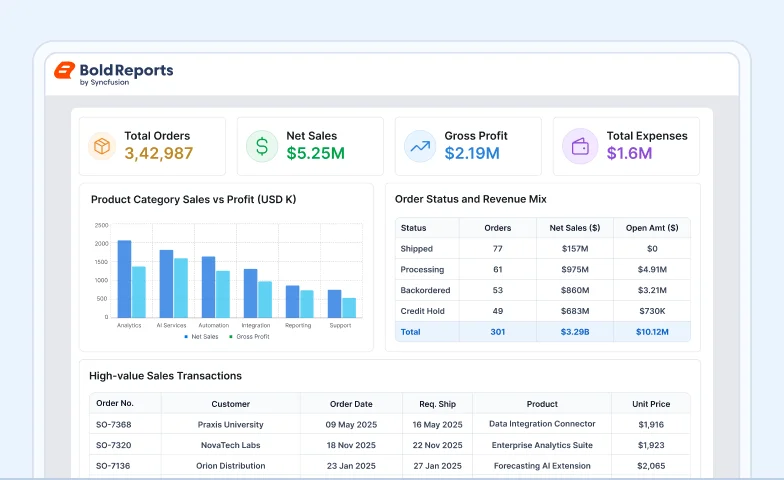Click the Open Amt ($) column header
The height and width of the screenshot is (480, 784).
point(652,228)
